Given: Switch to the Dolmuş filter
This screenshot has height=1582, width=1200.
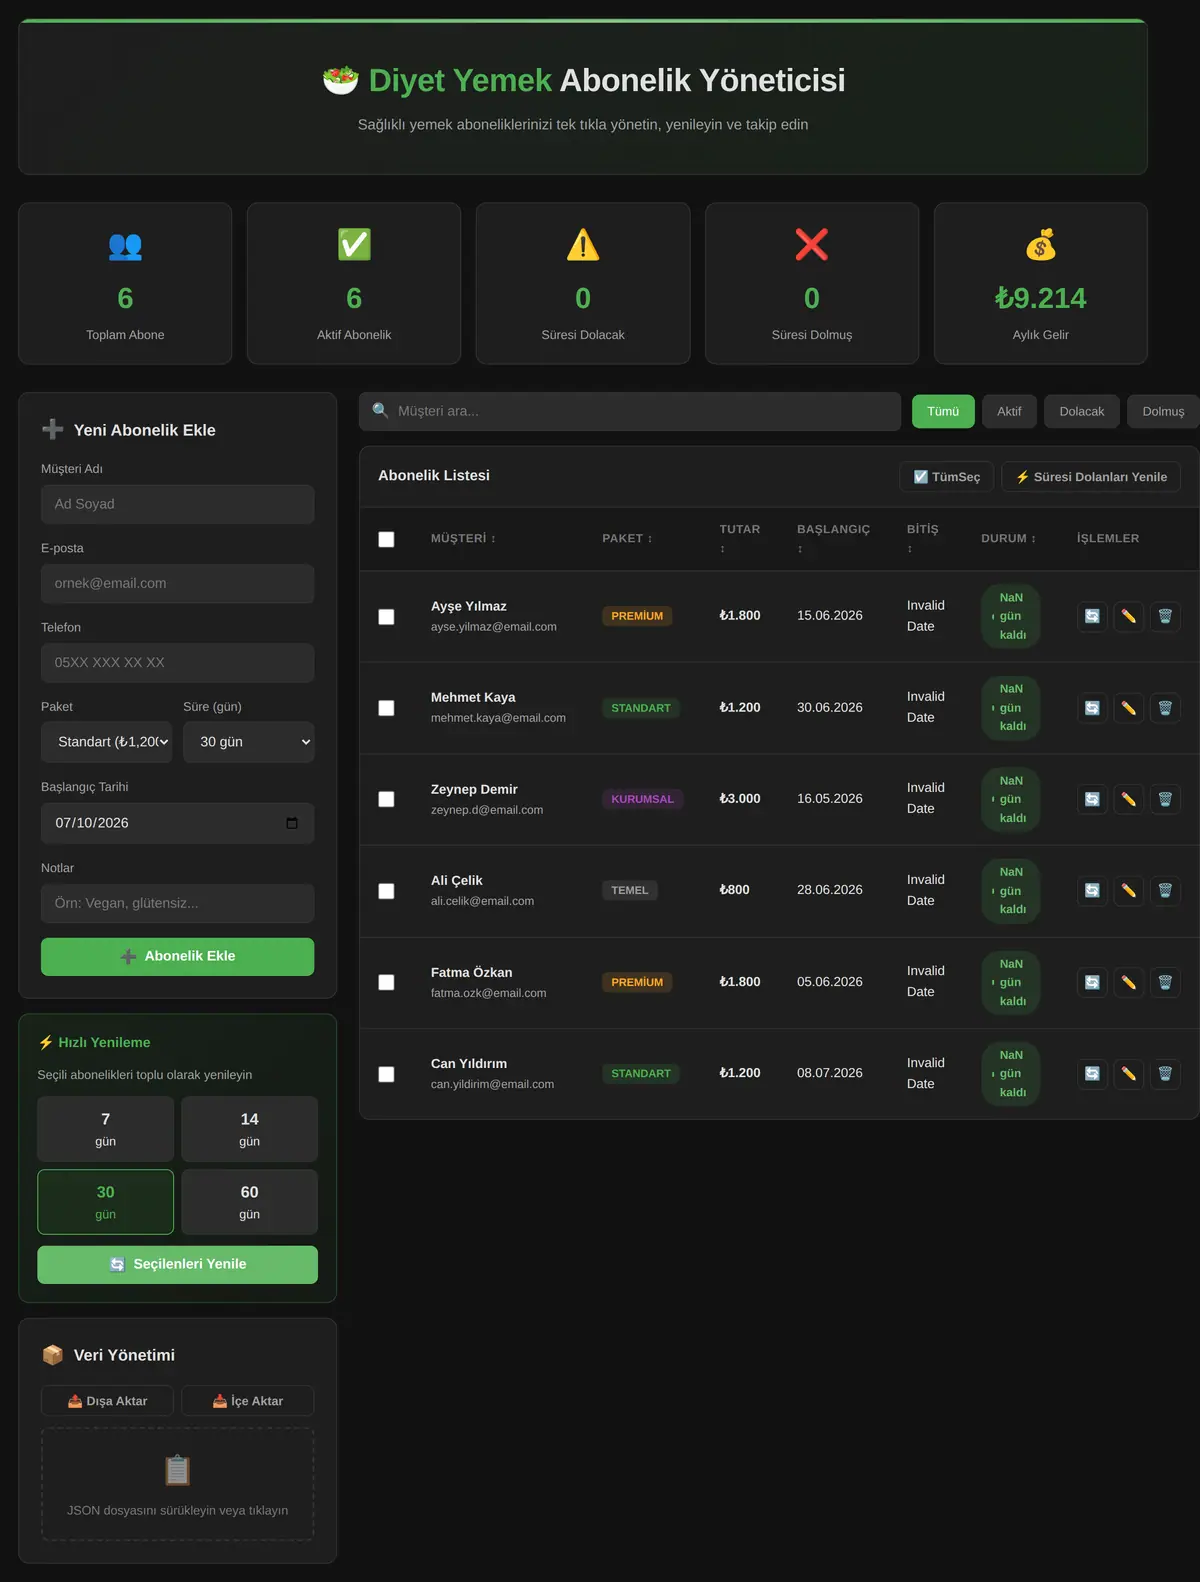Looking at the screenshot, I should pos(1163,411).
